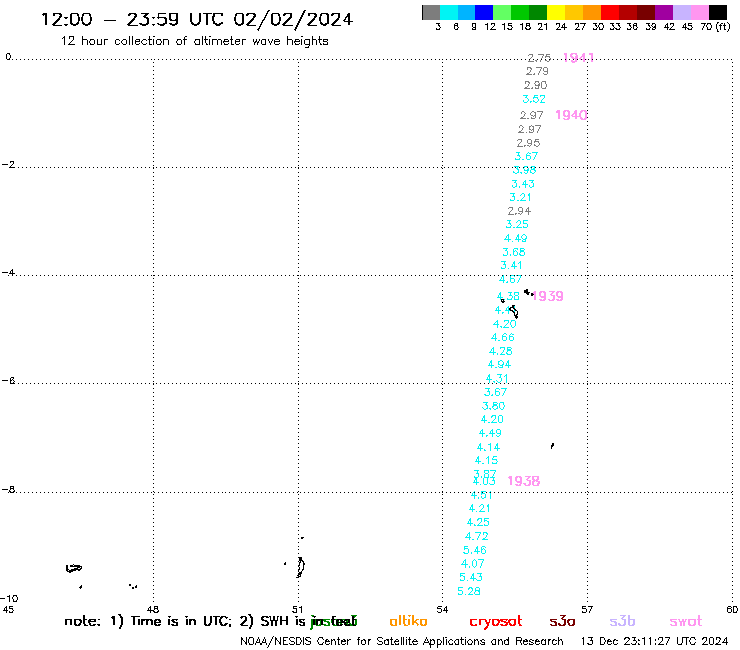Select the light green 15 ft swatch

[x=502, y=12]
